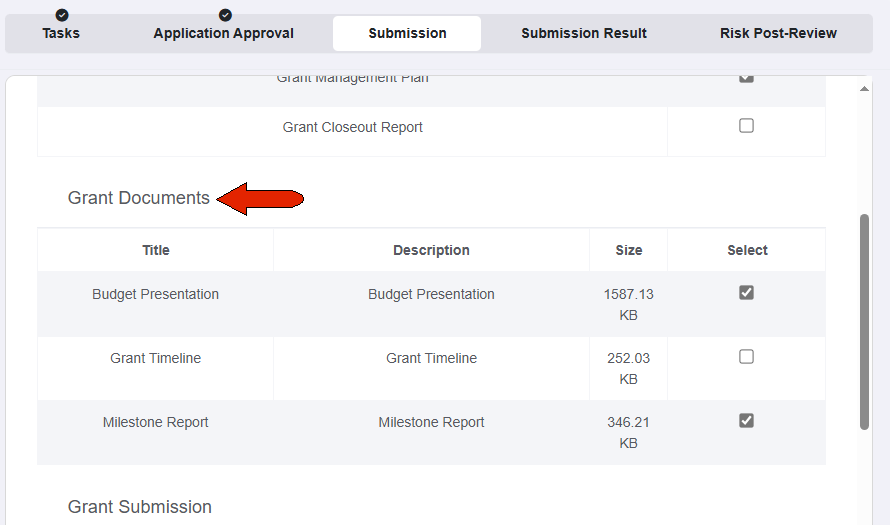This screenshot has width=890, height=525.
Task: Check the Grant Closeout Report checkbox
Action: (746, 125)
